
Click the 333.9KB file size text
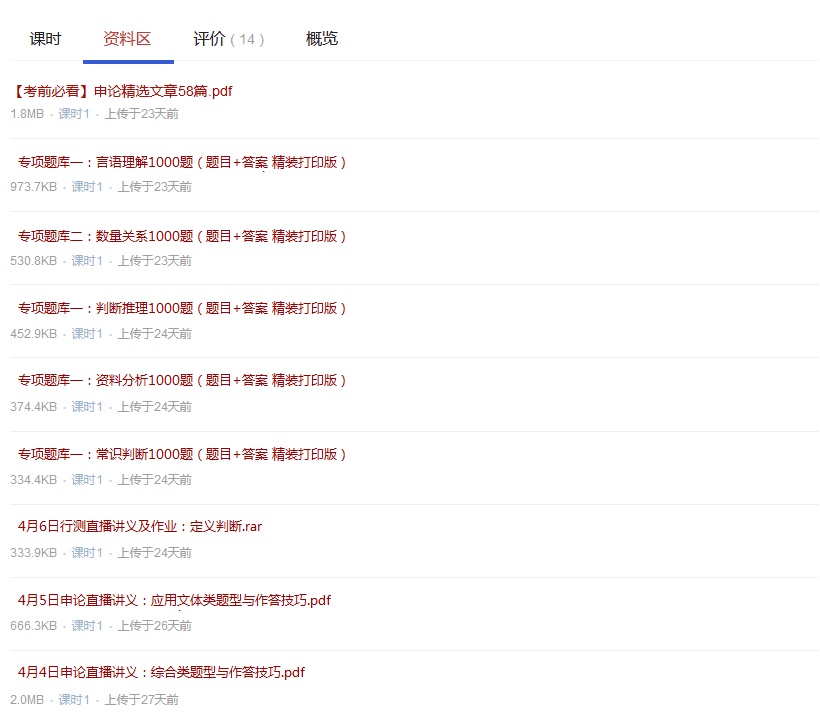(x=33, y=553)
